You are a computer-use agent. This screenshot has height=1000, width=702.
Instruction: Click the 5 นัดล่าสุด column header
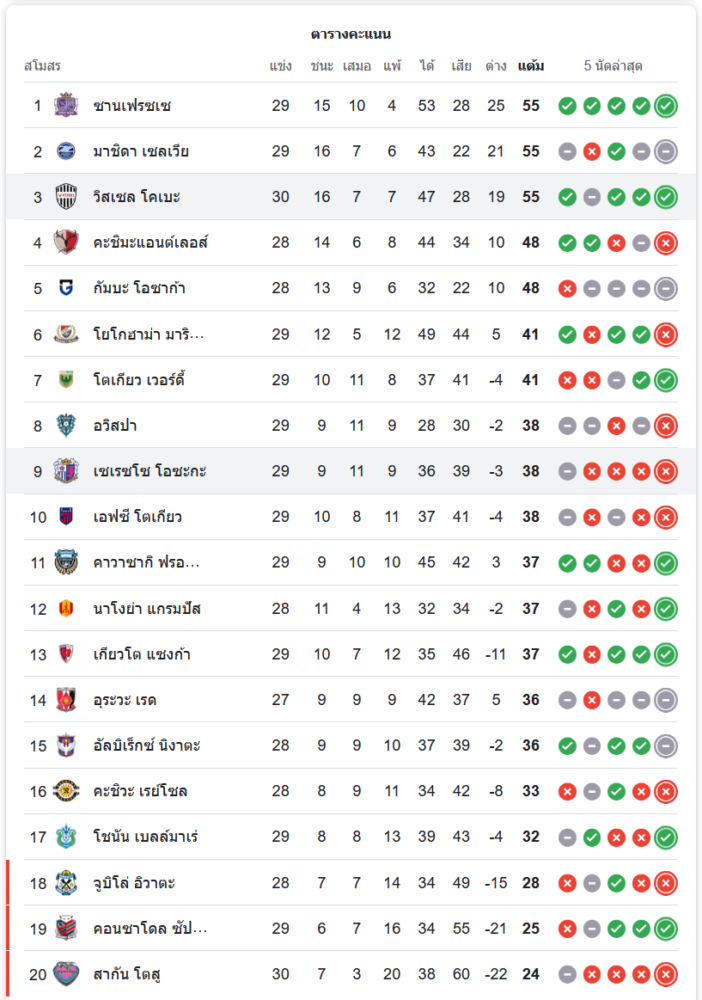(613, 66)
